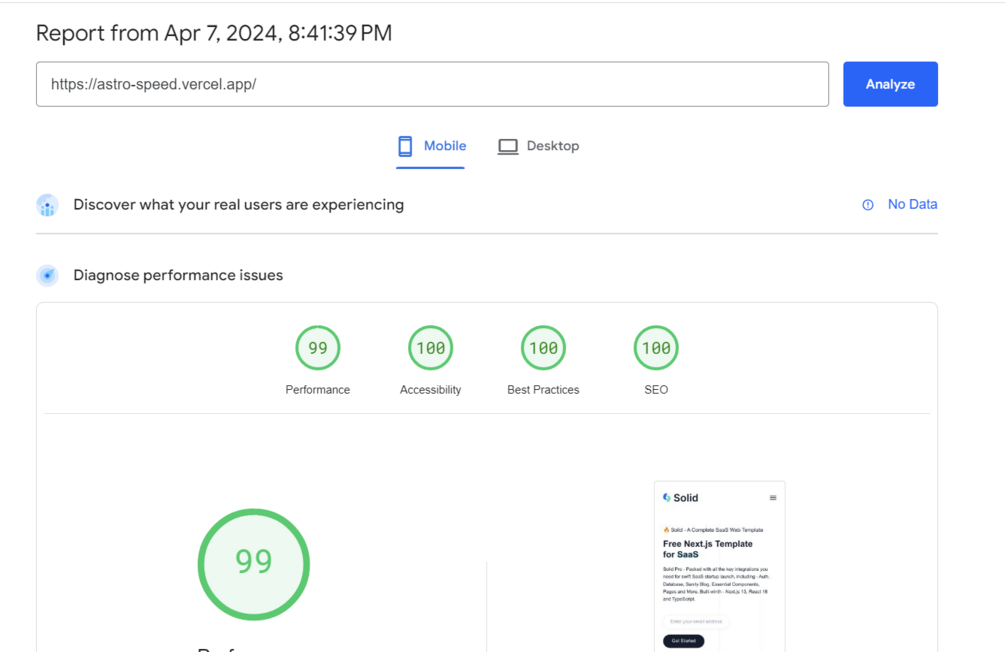Image resolution: width=1005 pixels, height=652 pixels.
Task: Click the URL input field
Action: pyautogui.click(x=432, y=84)
